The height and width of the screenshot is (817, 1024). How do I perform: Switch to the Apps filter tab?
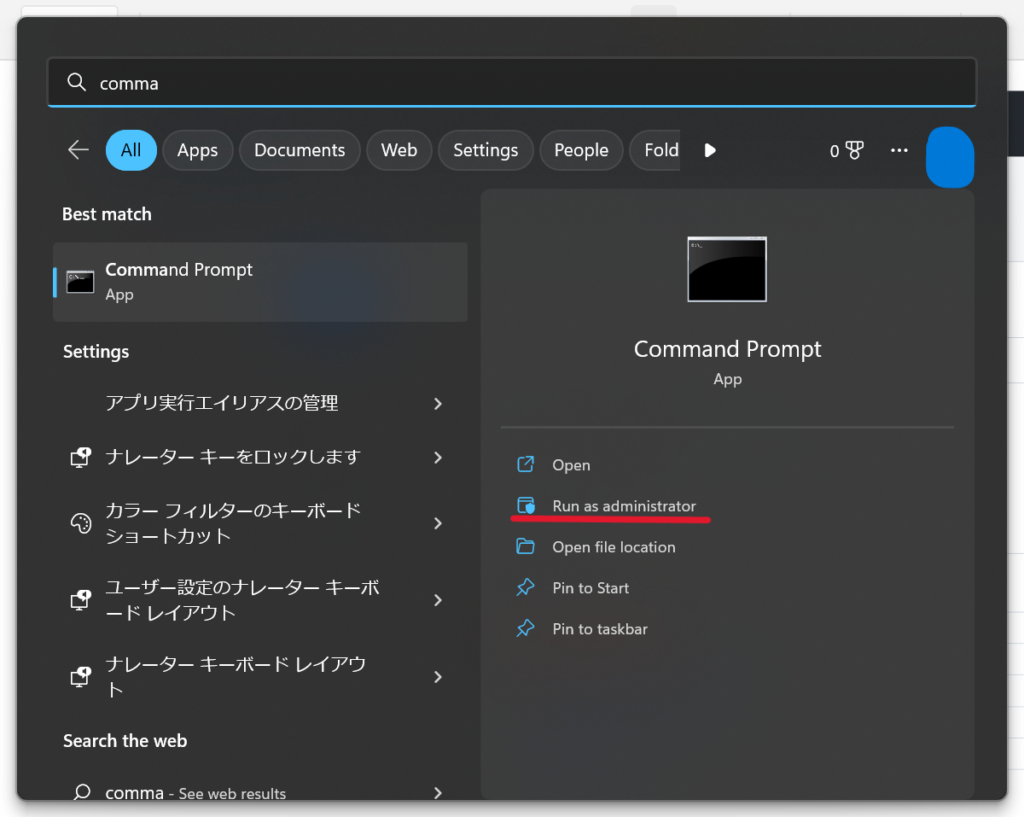197,150
